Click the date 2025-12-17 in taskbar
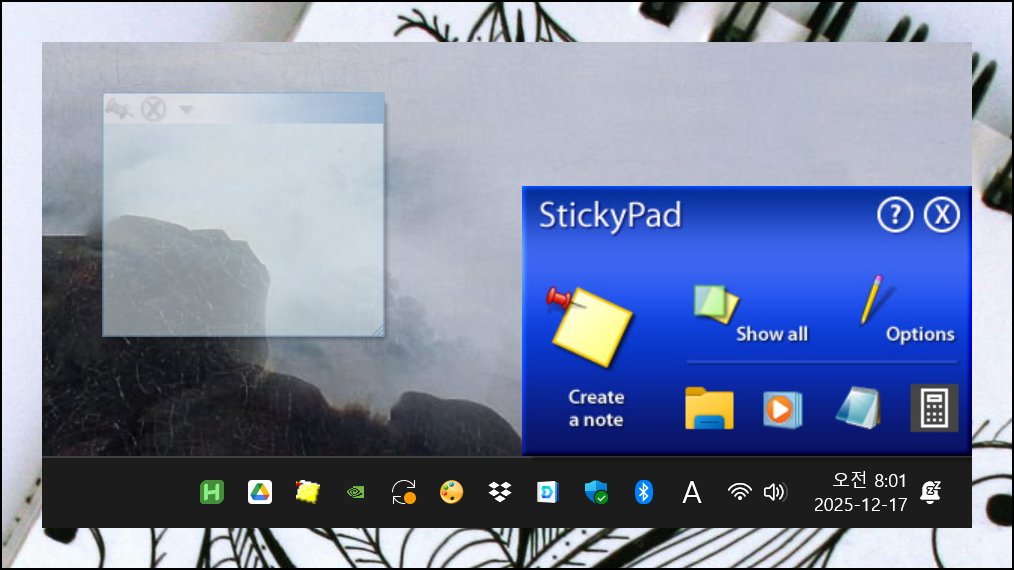The height and width of the screenshot is (570, 1014). [860, 505]
